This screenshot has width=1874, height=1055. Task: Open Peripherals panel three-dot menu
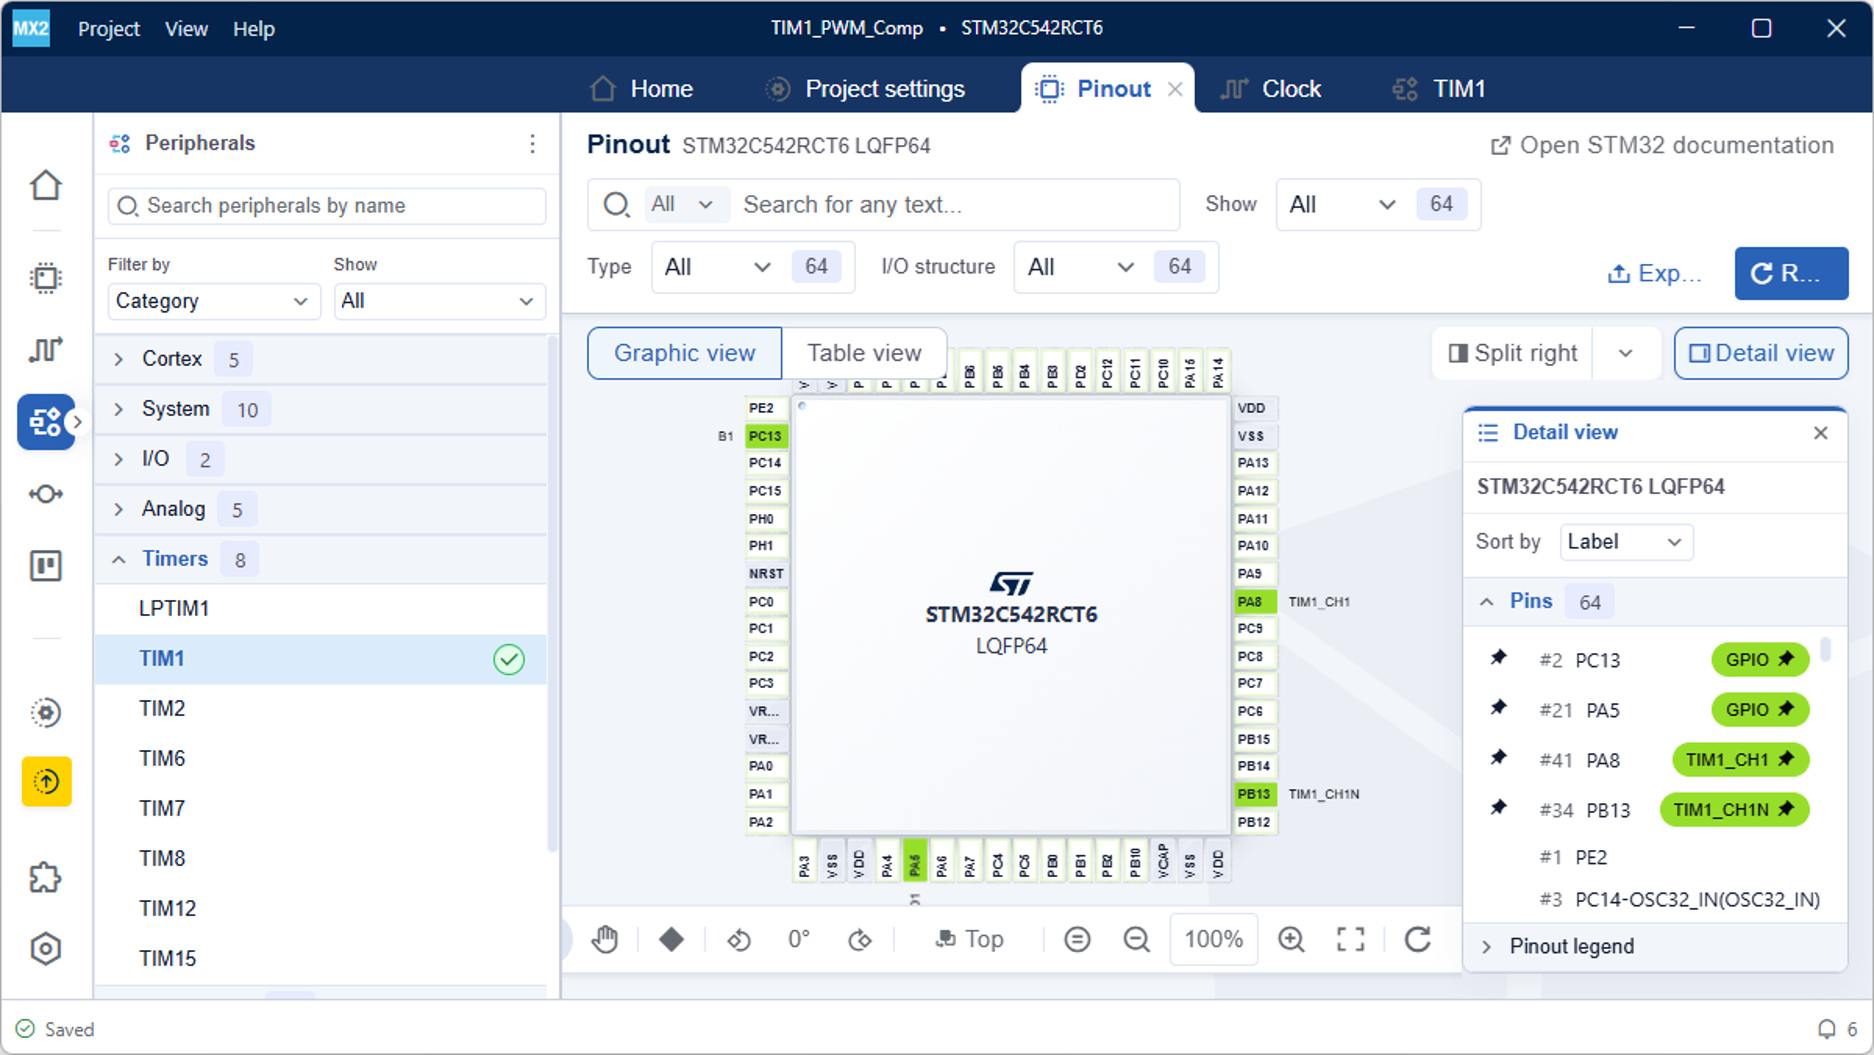pyautogui.click(x=532, y=144)
